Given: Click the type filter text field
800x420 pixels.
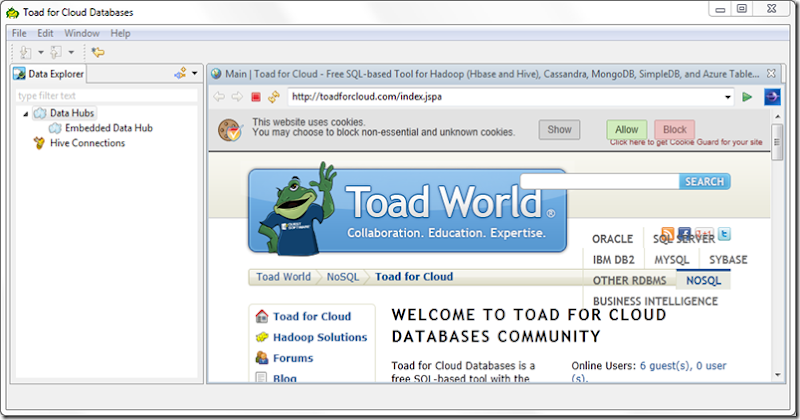Looking at the screenshot, I should 107,95.
